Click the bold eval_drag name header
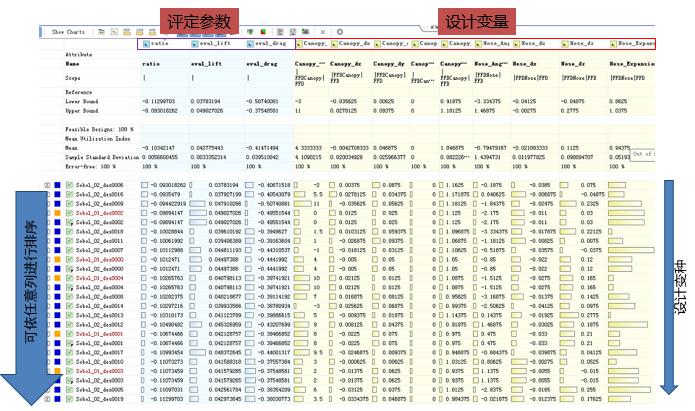 [262, 64]
